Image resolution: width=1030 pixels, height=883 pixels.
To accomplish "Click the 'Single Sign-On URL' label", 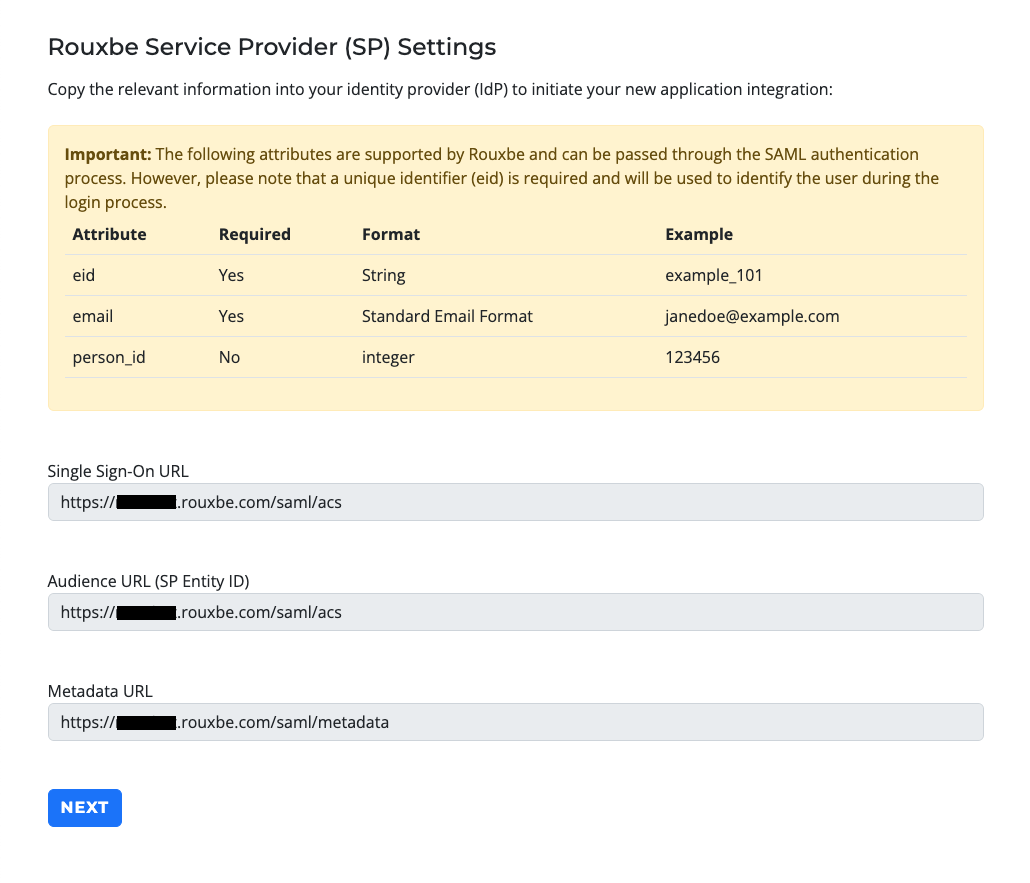I will pos(118,472).
